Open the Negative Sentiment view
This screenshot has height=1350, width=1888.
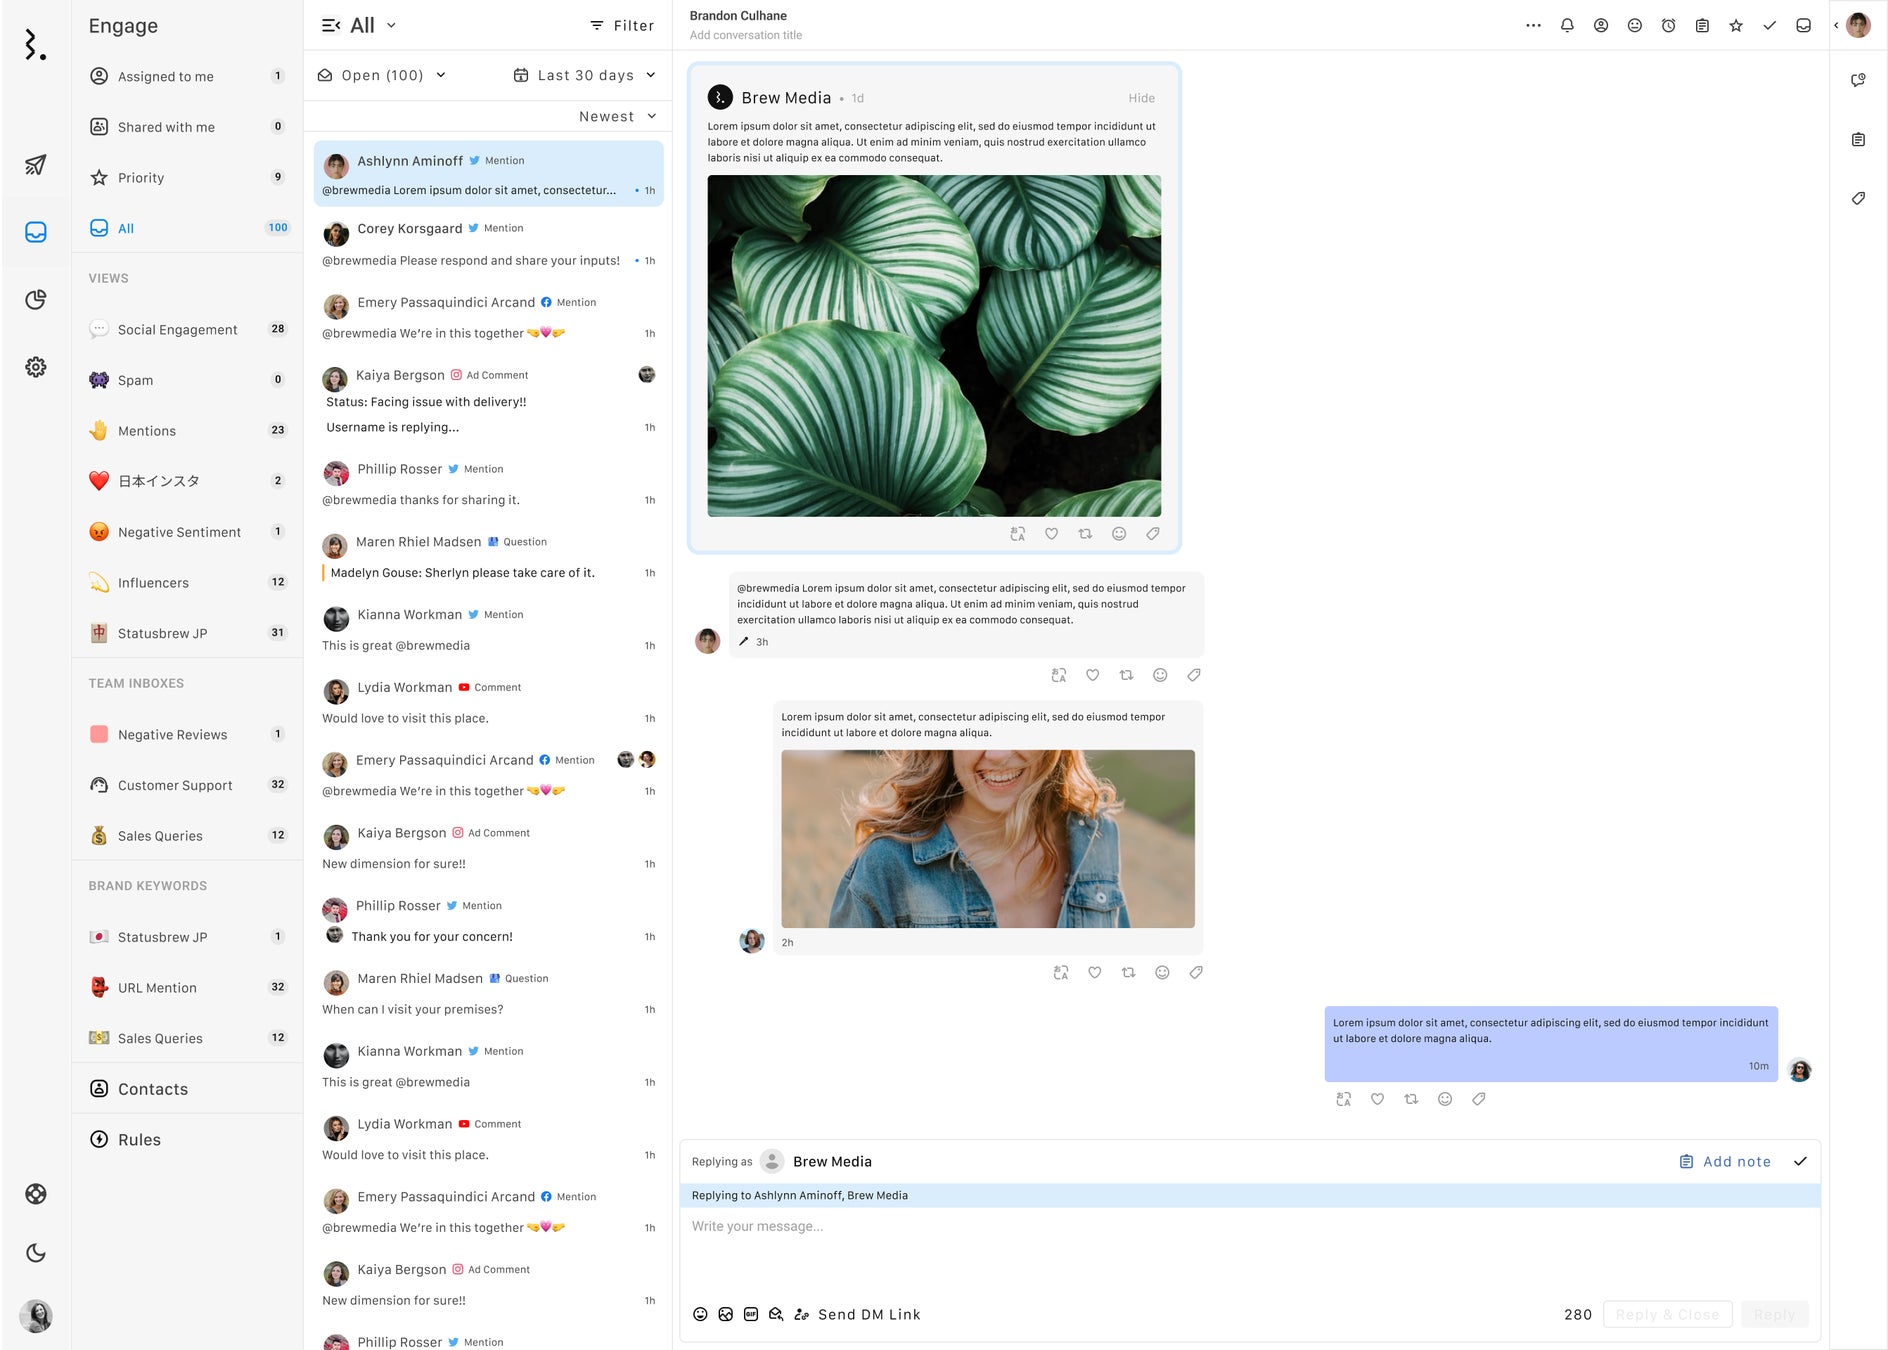(187, 532)
